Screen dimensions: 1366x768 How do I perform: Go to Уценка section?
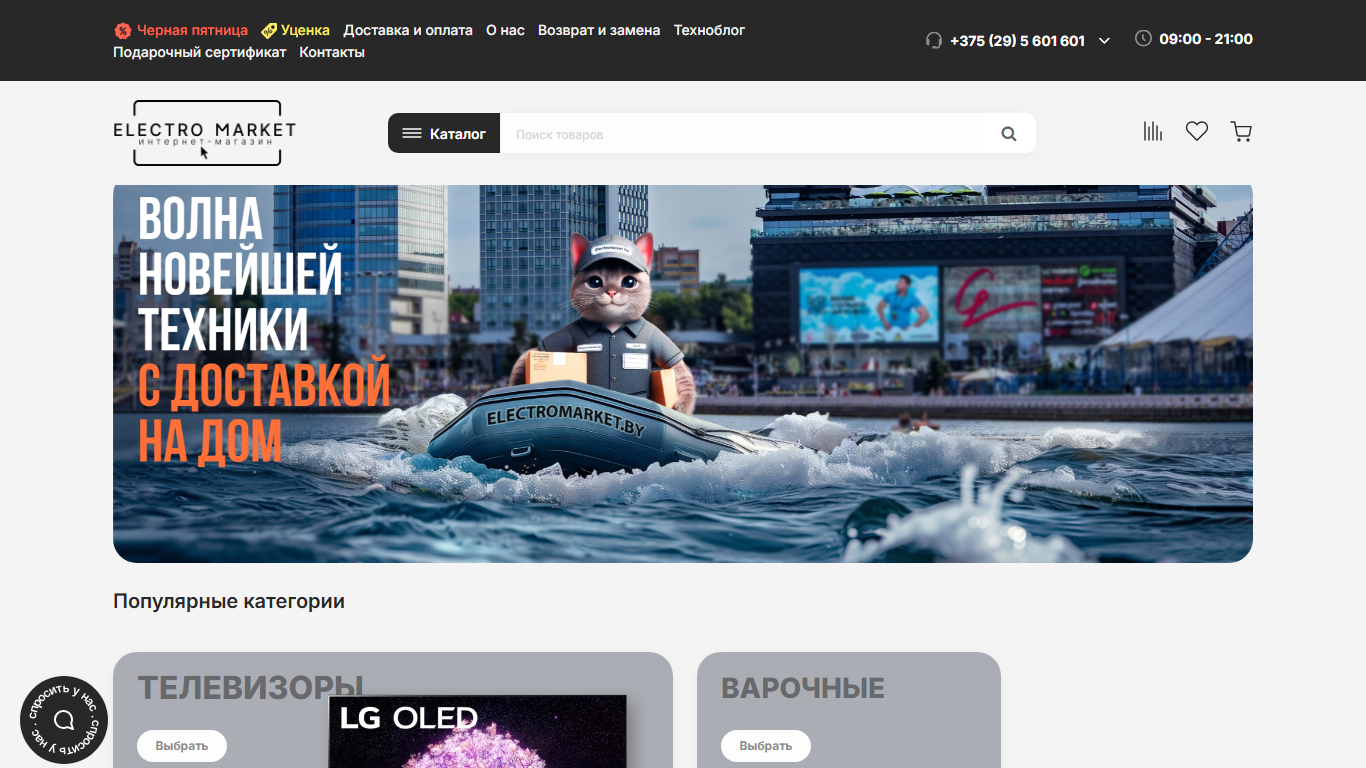[x=305, y=30]
